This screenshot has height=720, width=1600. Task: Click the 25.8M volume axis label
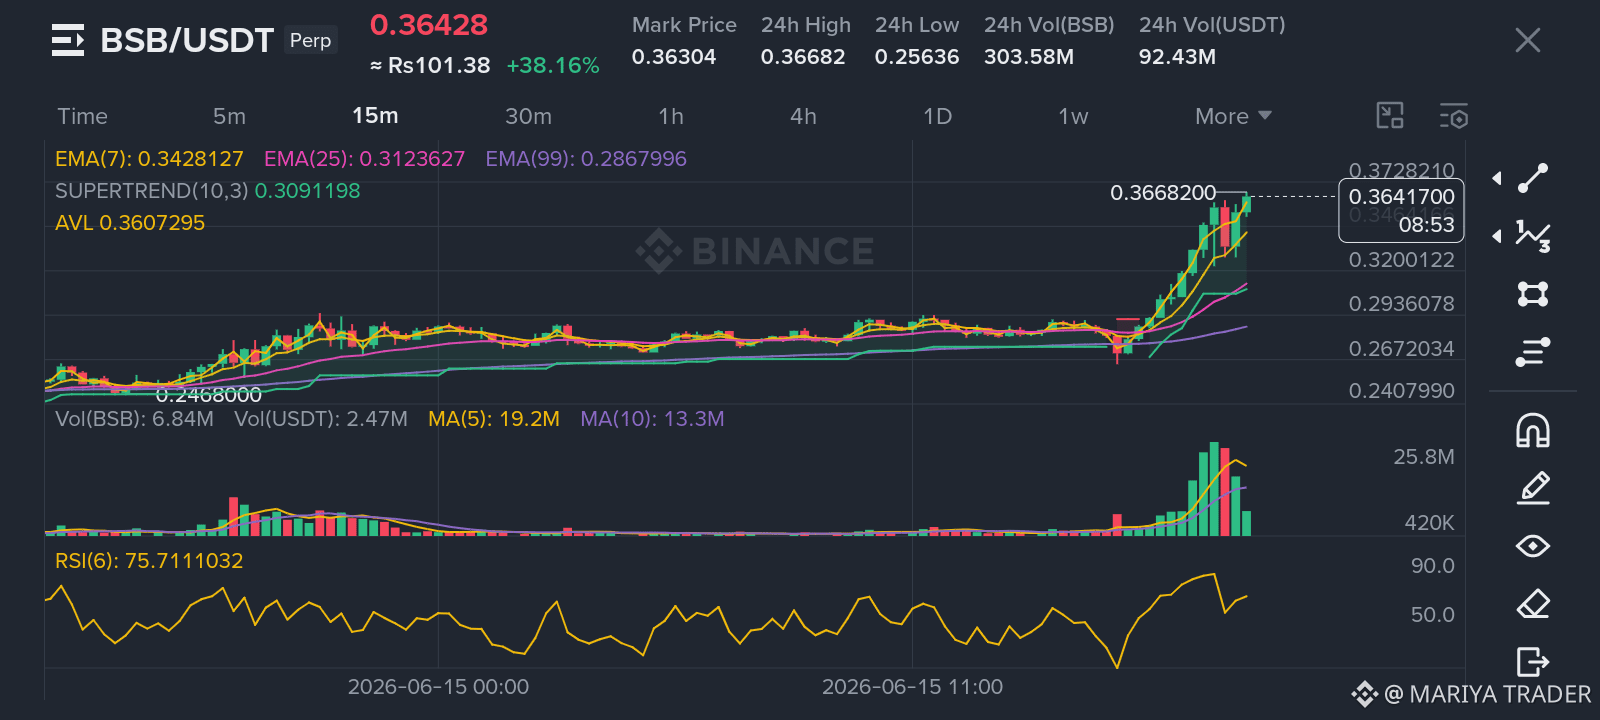[1424, 457]
